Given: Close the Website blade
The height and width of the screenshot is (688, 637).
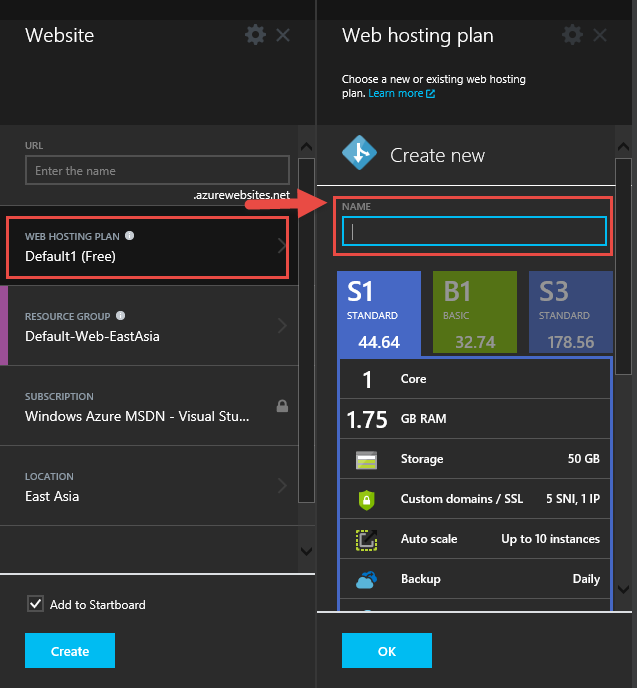Looking at the screenshot, I should [x=283, y=35].
